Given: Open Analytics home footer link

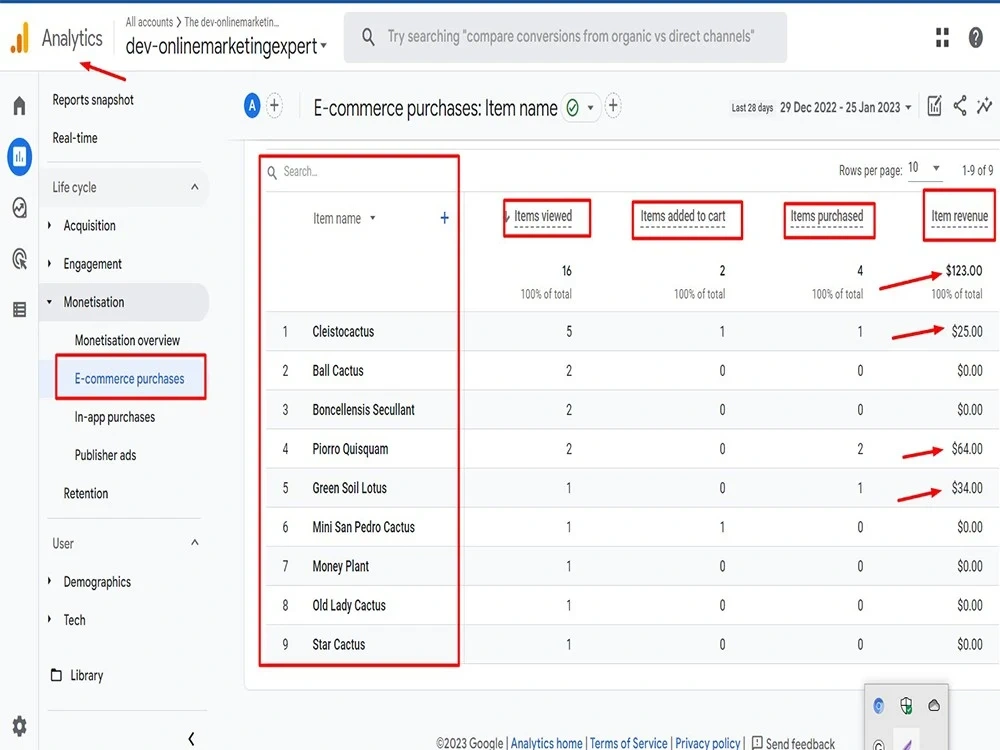Looking at the screenshot, I should tap(547, 743).
